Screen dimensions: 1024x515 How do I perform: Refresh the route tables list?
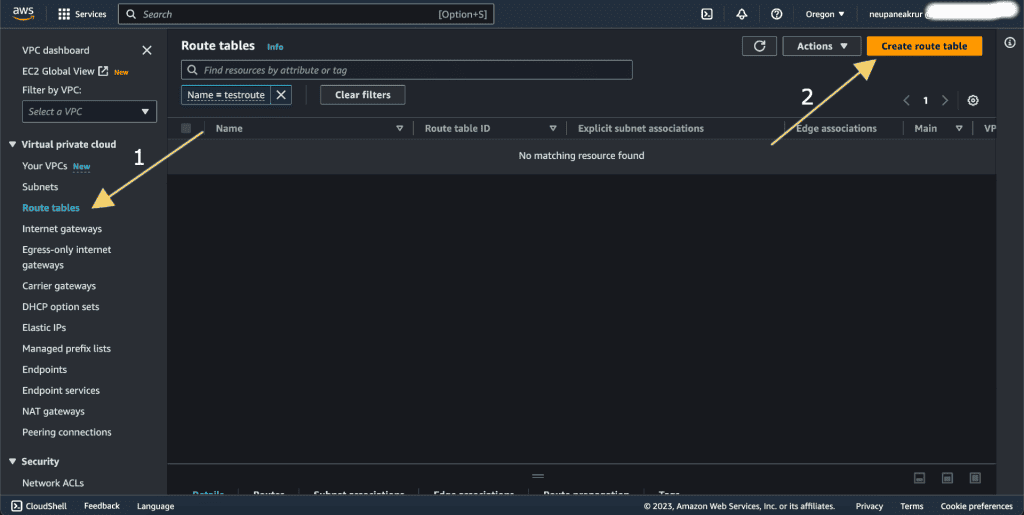tap(760, 46)
